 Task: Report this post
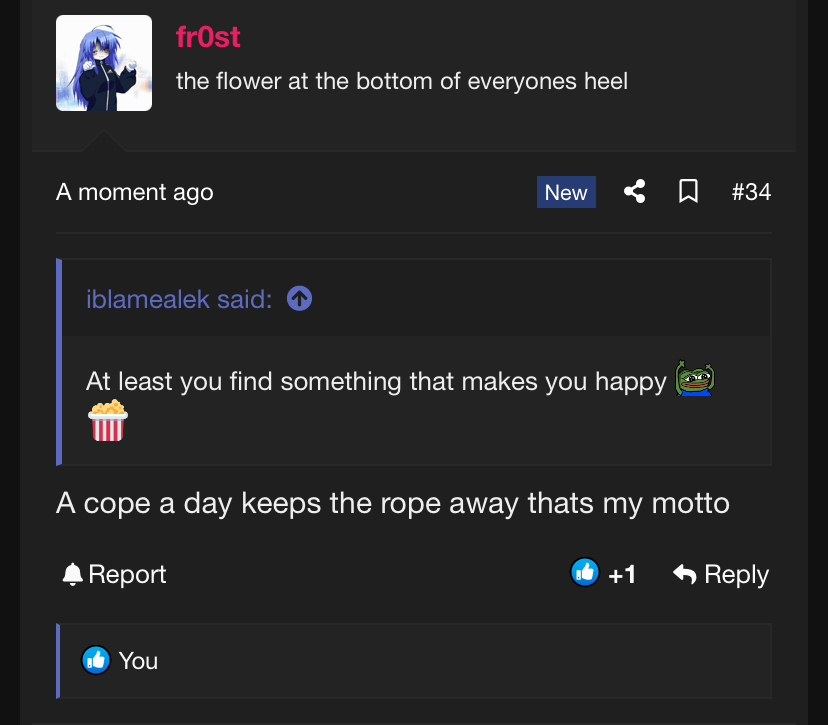coord(114,574)
